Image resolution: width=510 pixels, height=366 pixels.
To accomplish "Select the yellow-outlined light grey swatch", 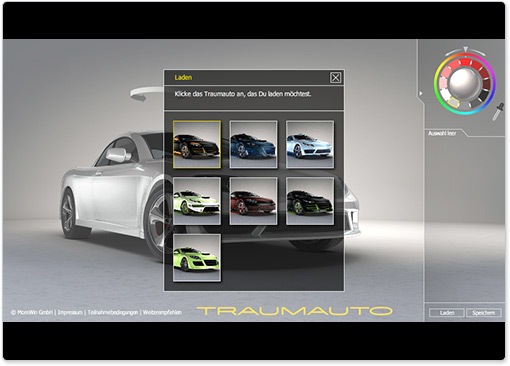I will (x=453, y=103).
